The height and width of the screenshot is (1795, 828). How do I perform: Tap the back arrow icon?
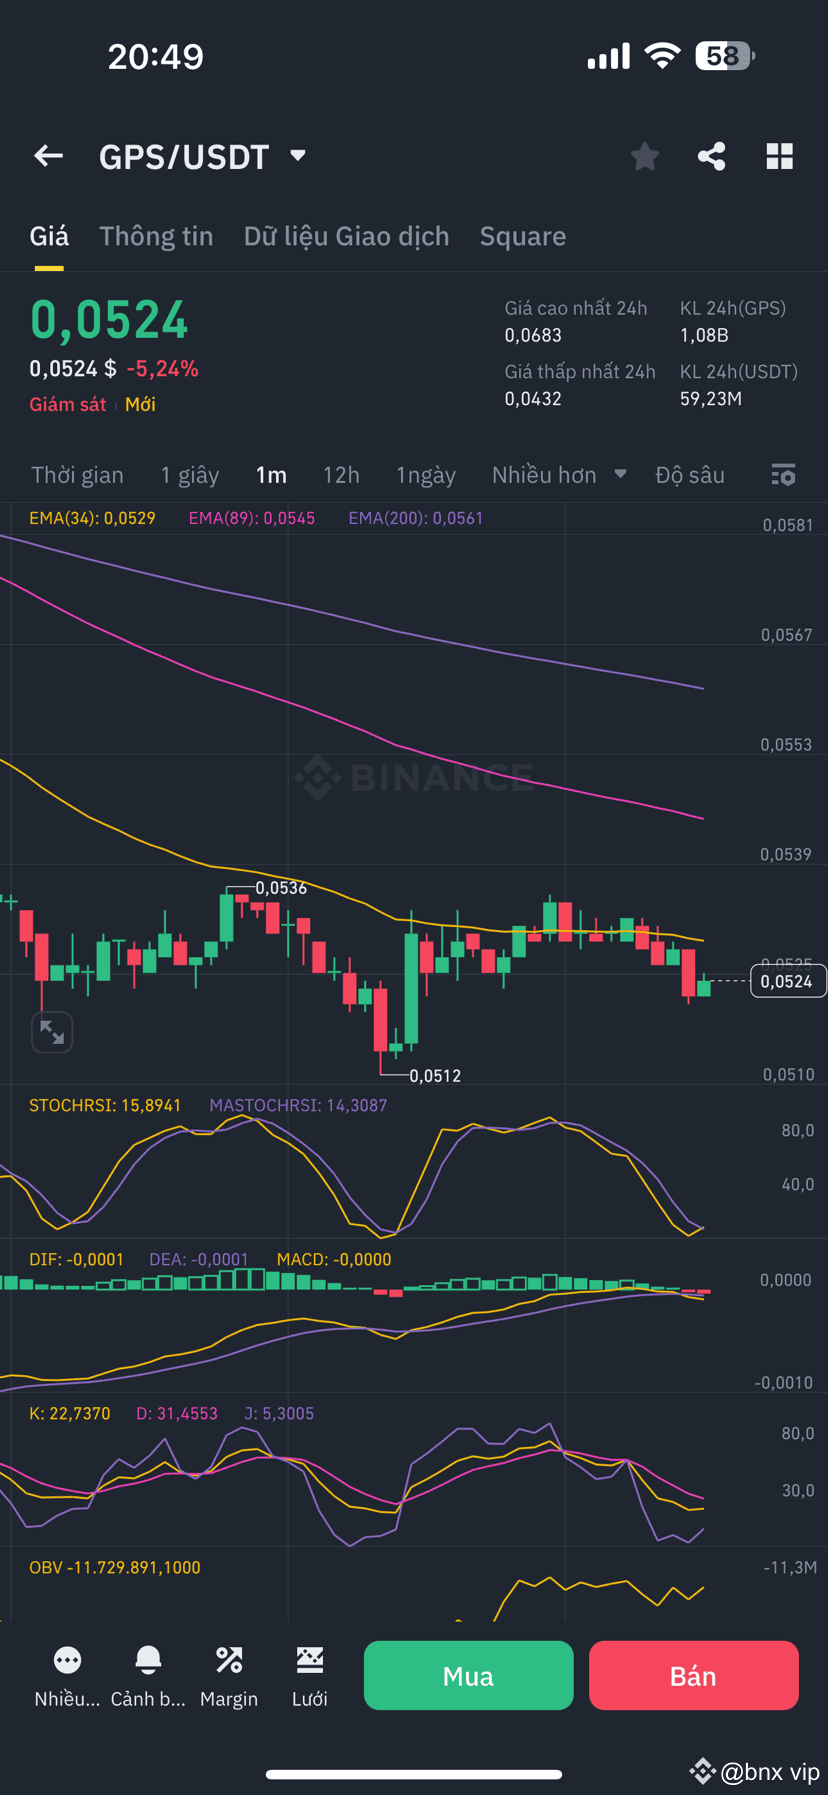[x=48, y=156]
